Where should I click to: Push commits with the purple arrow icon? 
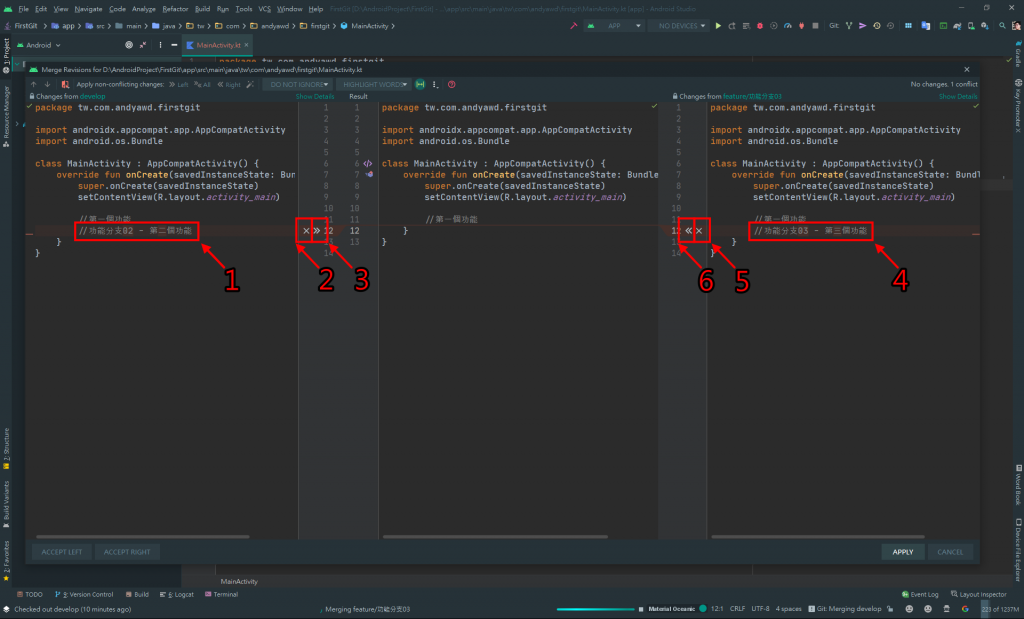coord(863,26)
